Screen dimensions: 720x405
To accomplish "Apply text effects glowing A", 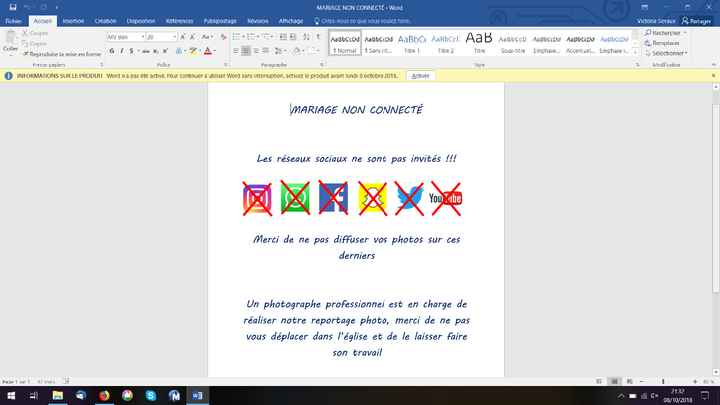I will click(x=179, y=51).
